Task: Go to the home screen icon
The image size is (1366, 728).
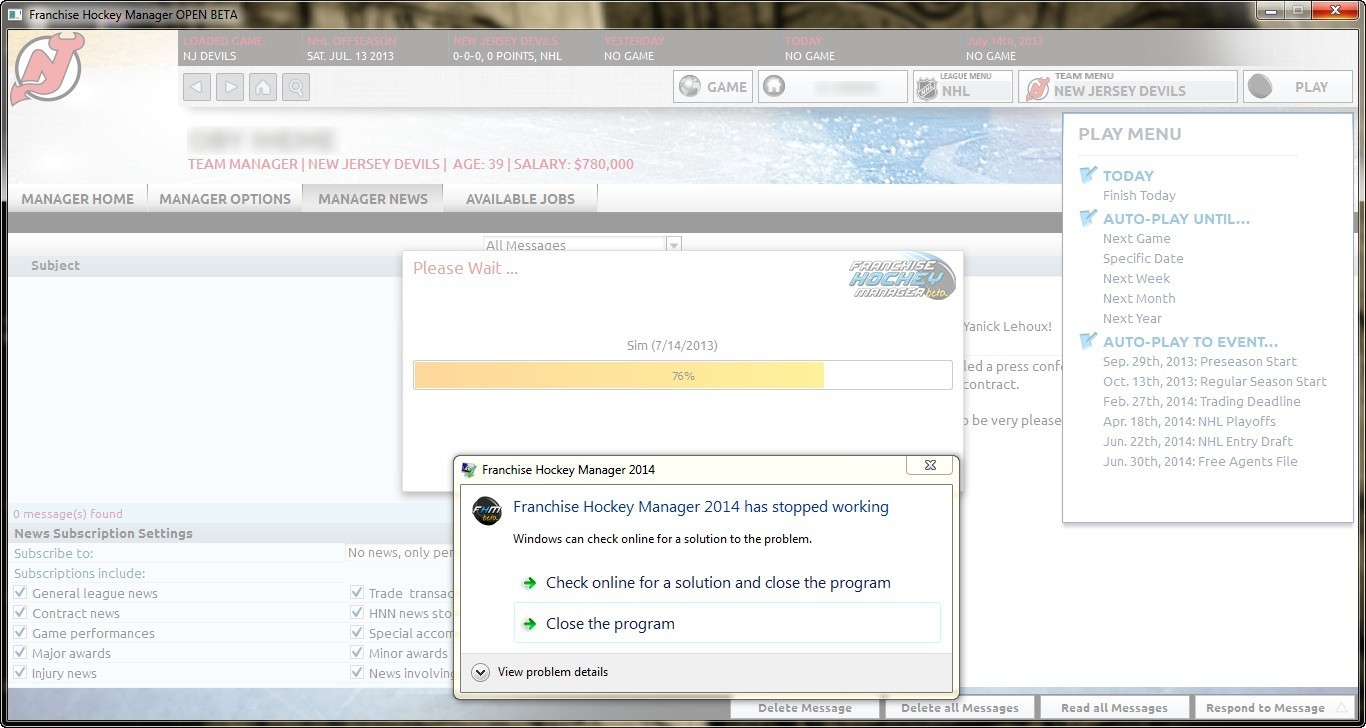Action: point(263,87)
